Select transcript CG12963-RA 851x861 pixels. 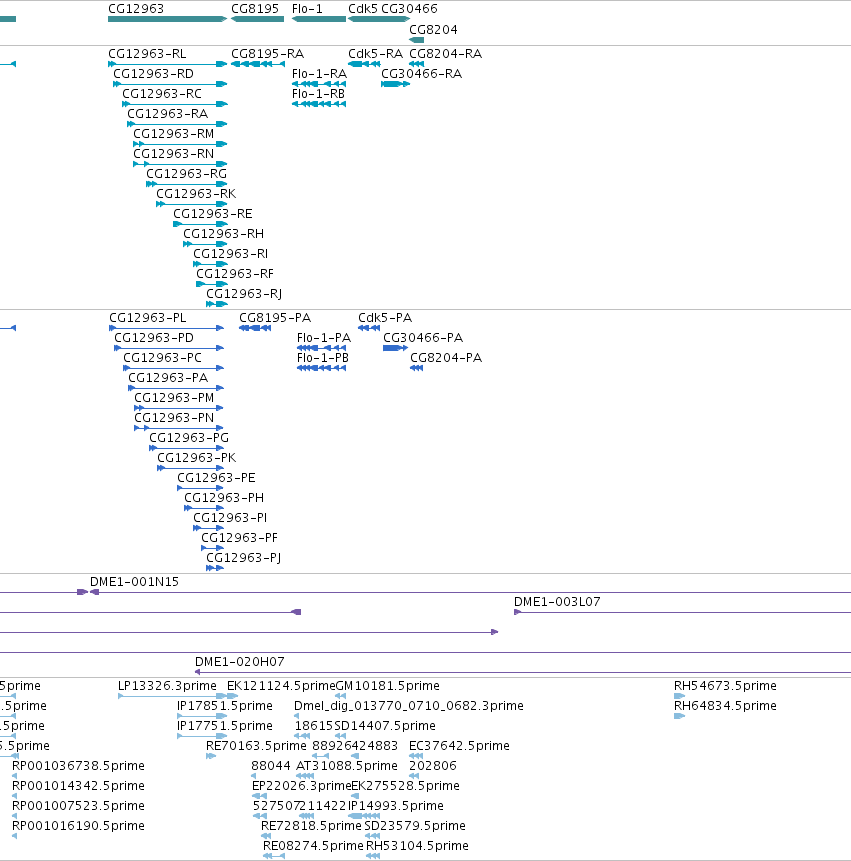177,124
